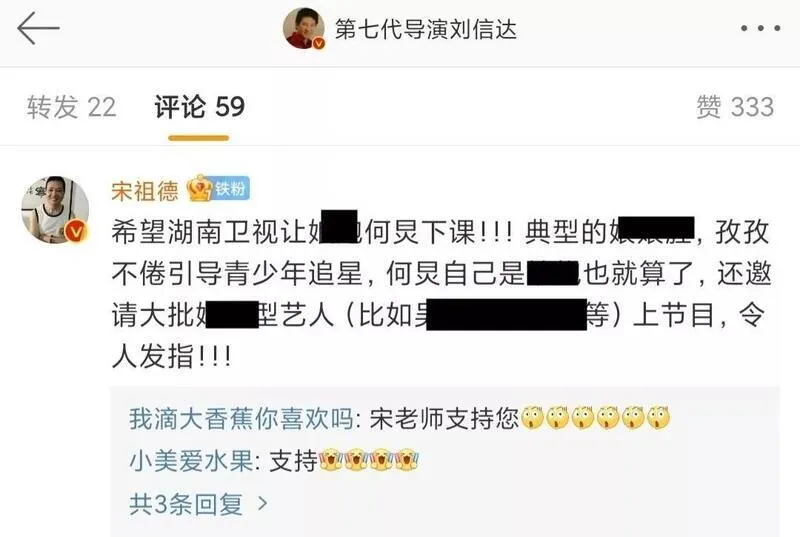Select the 评论 59 tab

(x=199, y=107)
